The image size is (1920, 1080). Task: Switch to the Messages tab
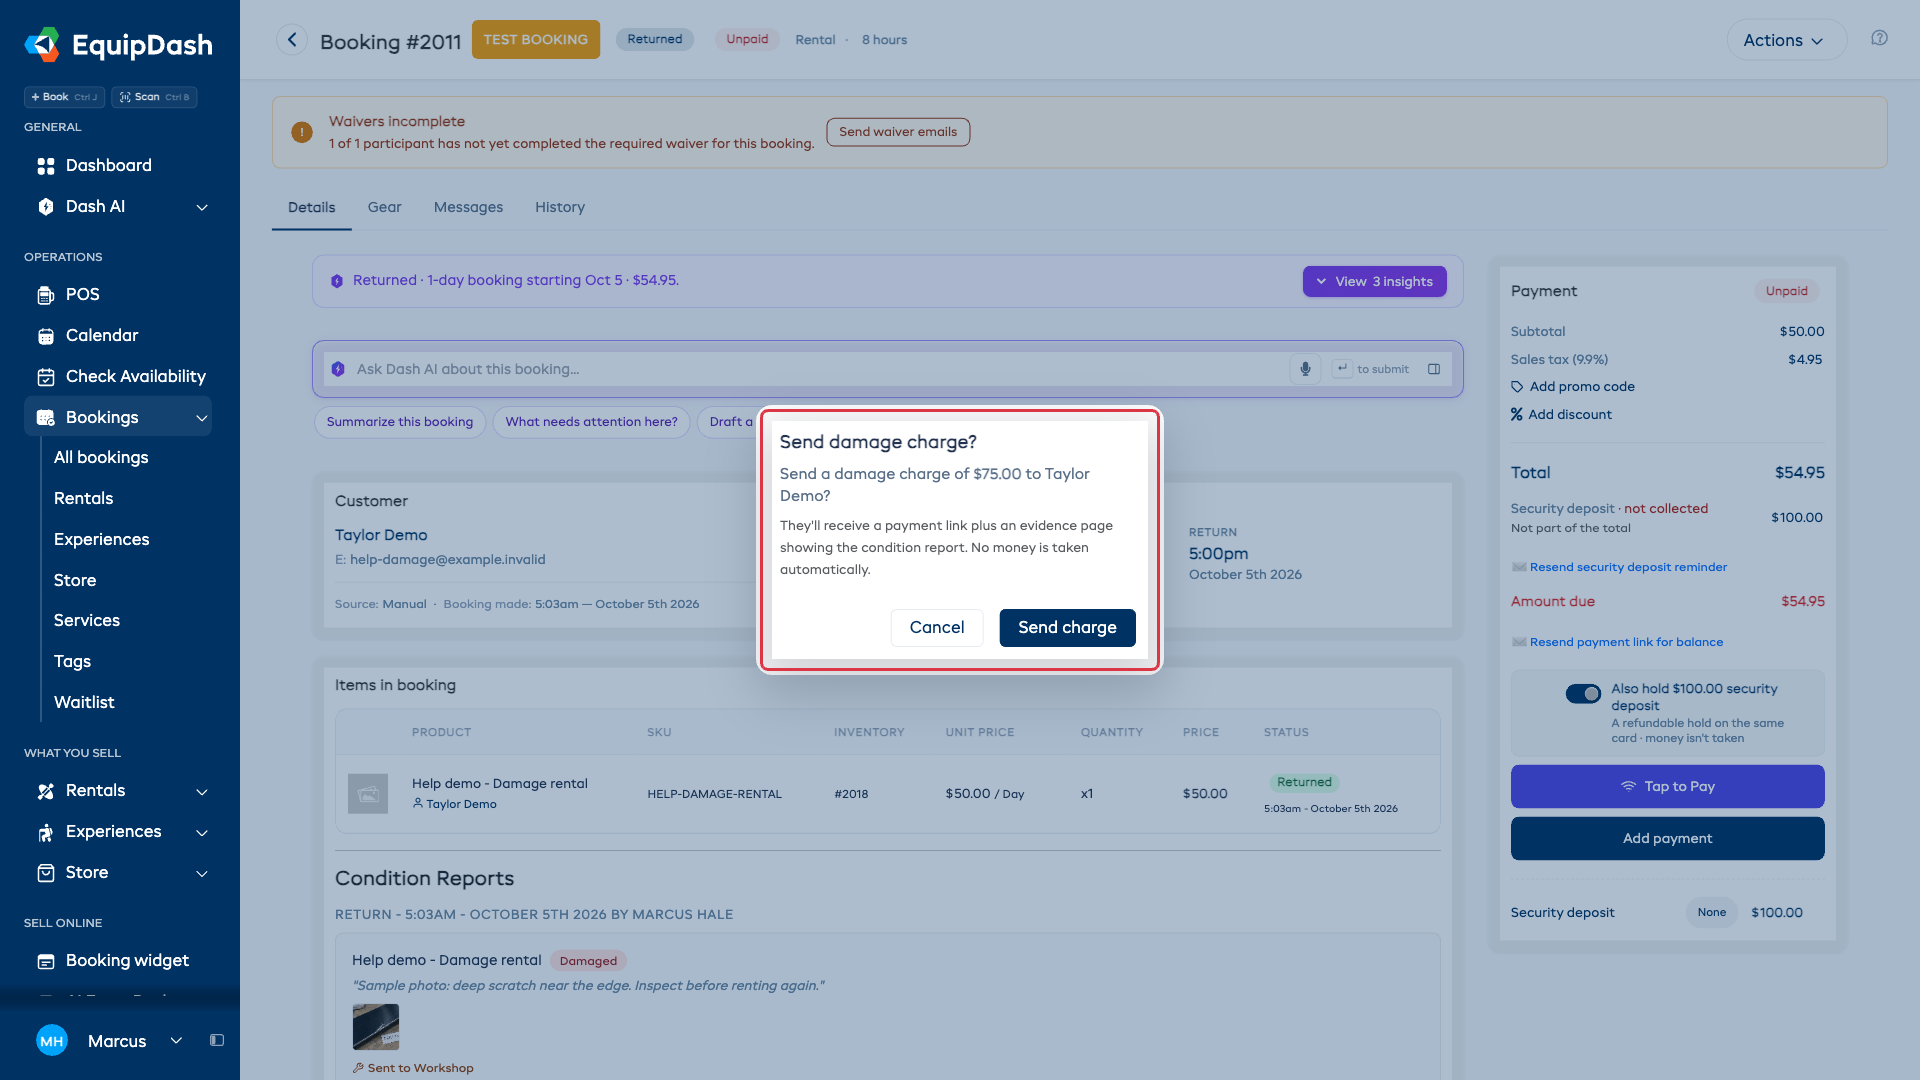tap(468, 207)
